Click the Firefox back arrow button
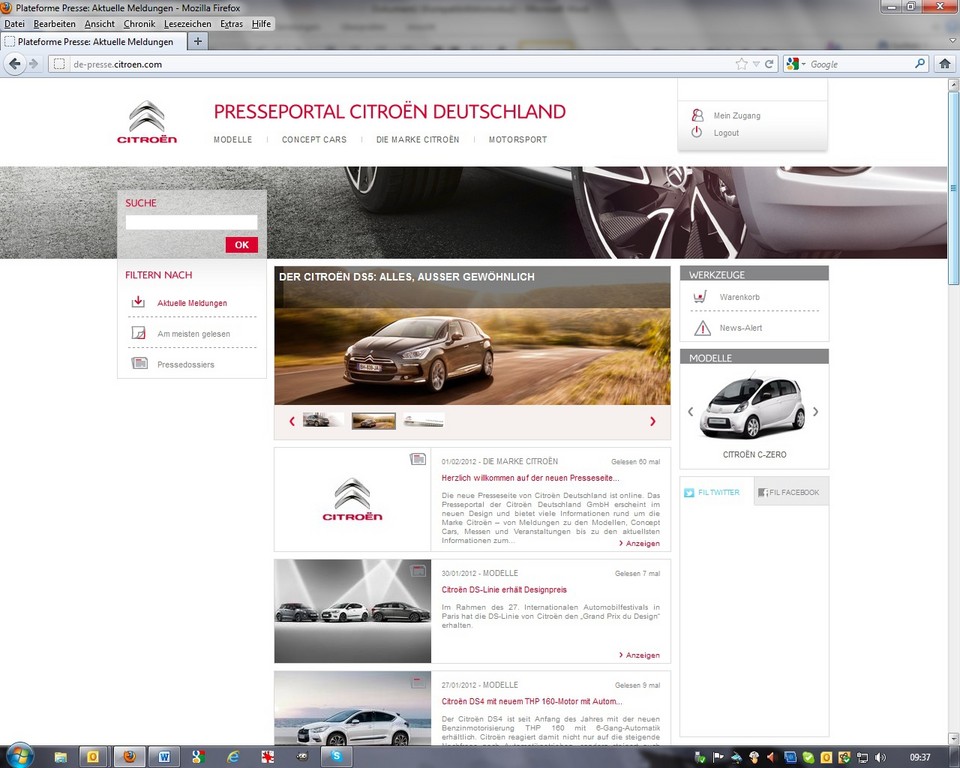960x768 pixels. coord(15,64)
